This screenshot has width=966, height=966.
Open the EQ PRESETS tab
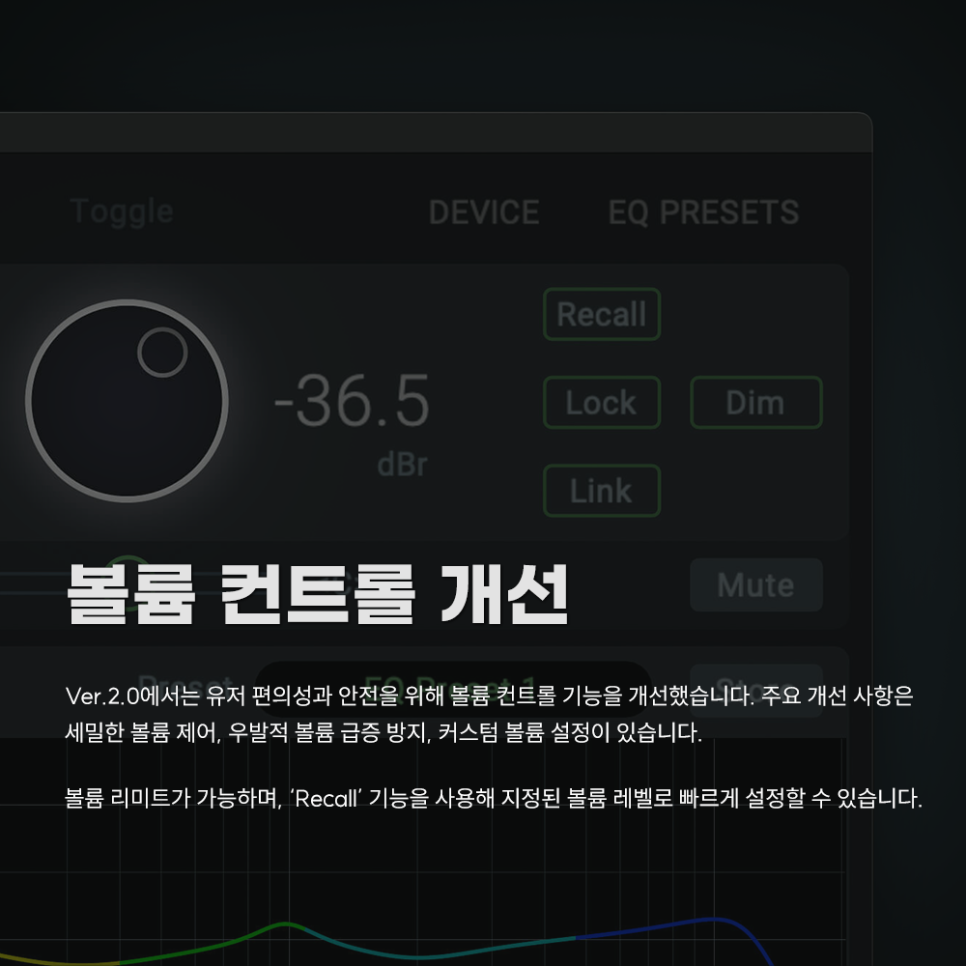click(704, 213)
